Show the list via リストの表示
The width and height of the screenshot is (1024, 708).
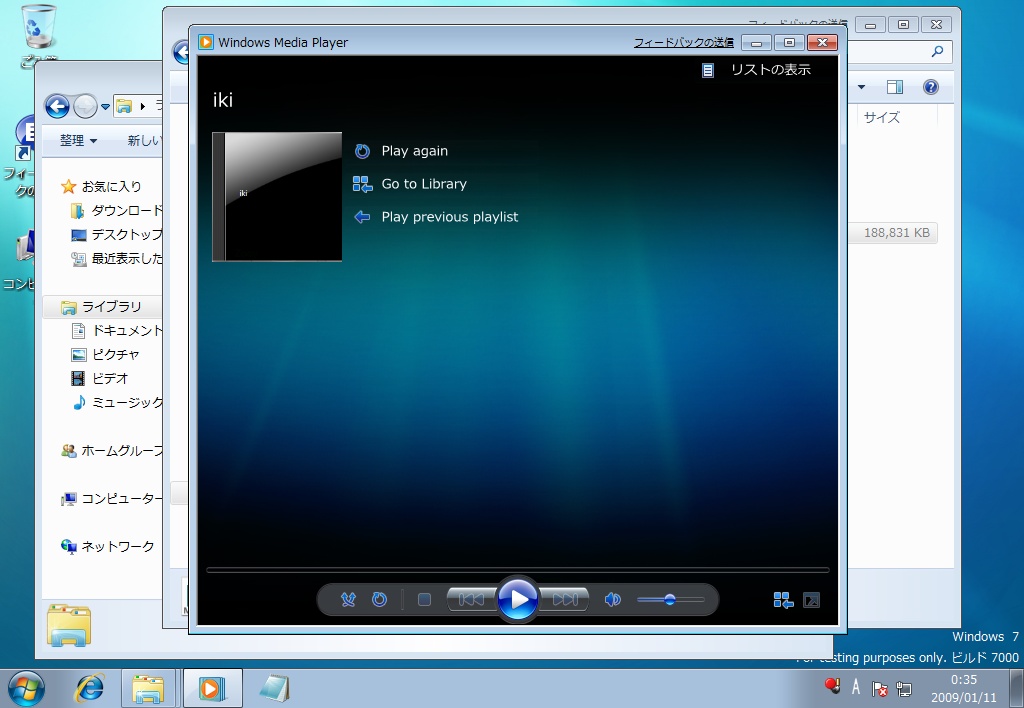771,70
